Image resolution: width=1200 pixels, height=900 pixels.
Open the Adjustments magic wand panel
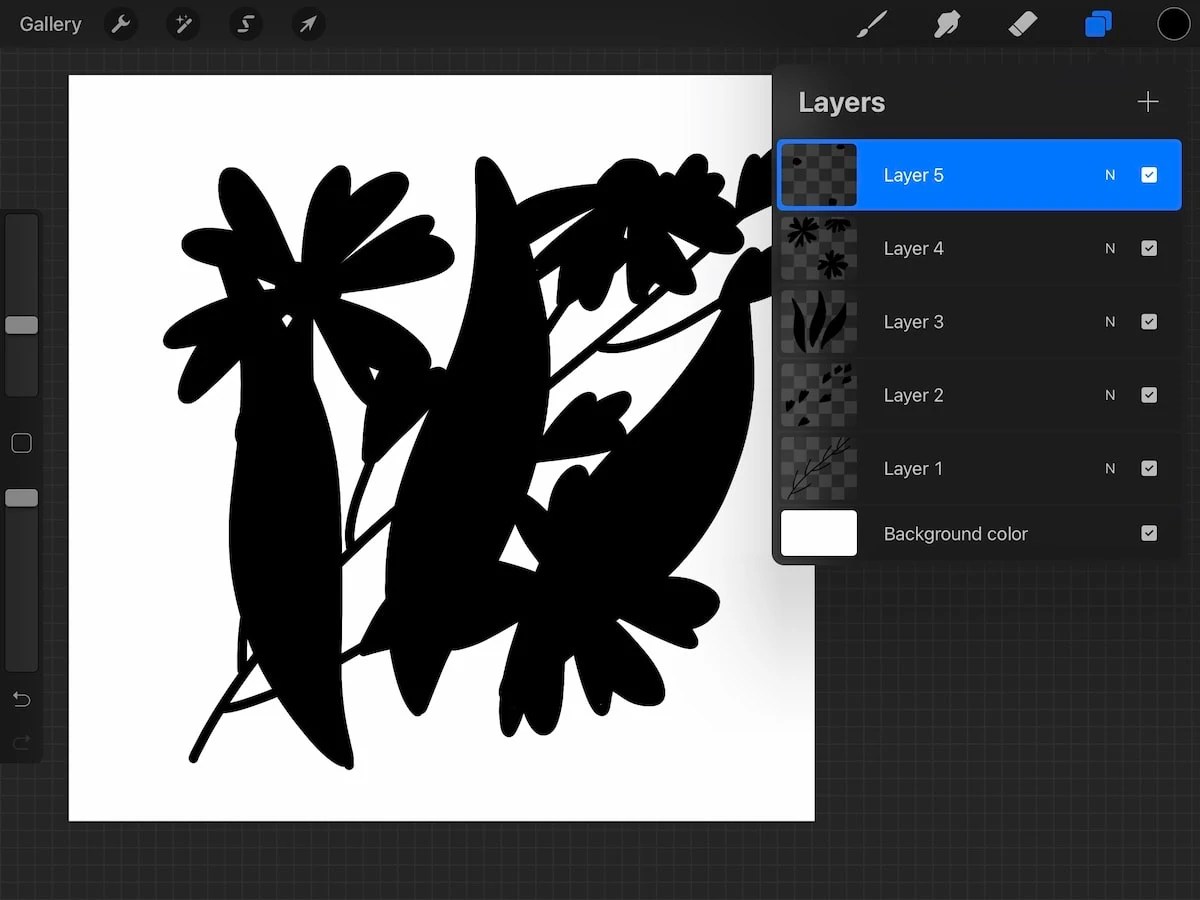(x=183, y=24)
